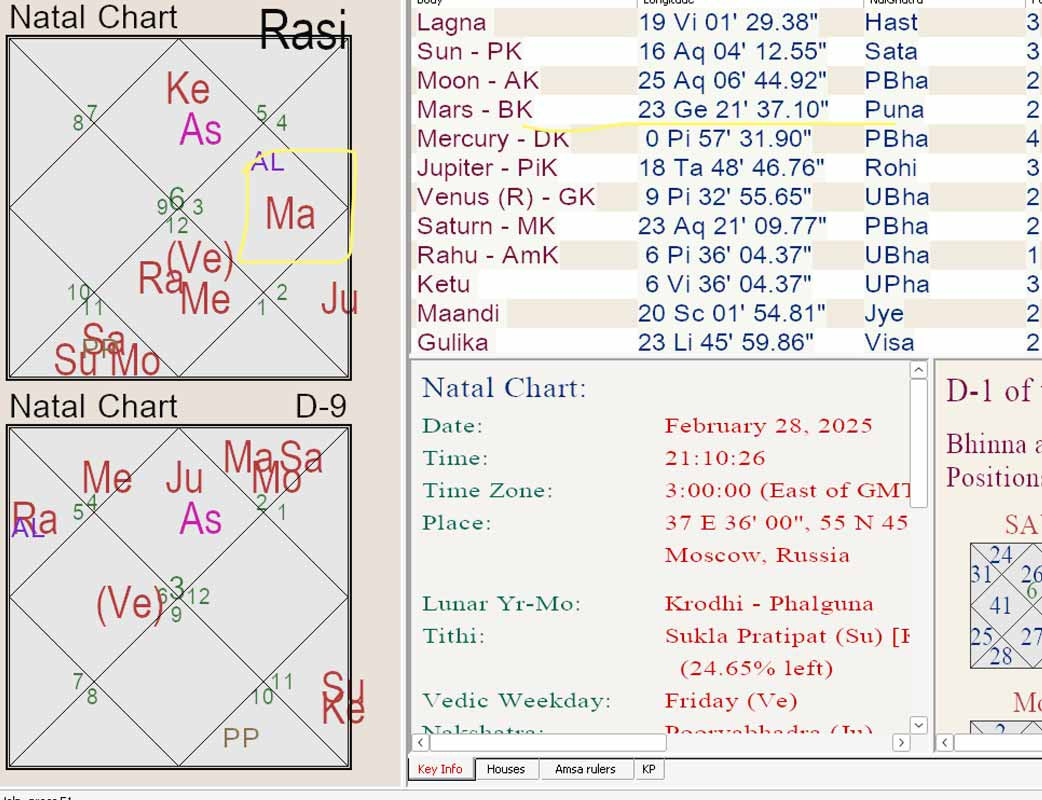This screenshot has width=1042, height=800.
Task: Select the Lagna row in planet table
Action: (x=452, y=22)
